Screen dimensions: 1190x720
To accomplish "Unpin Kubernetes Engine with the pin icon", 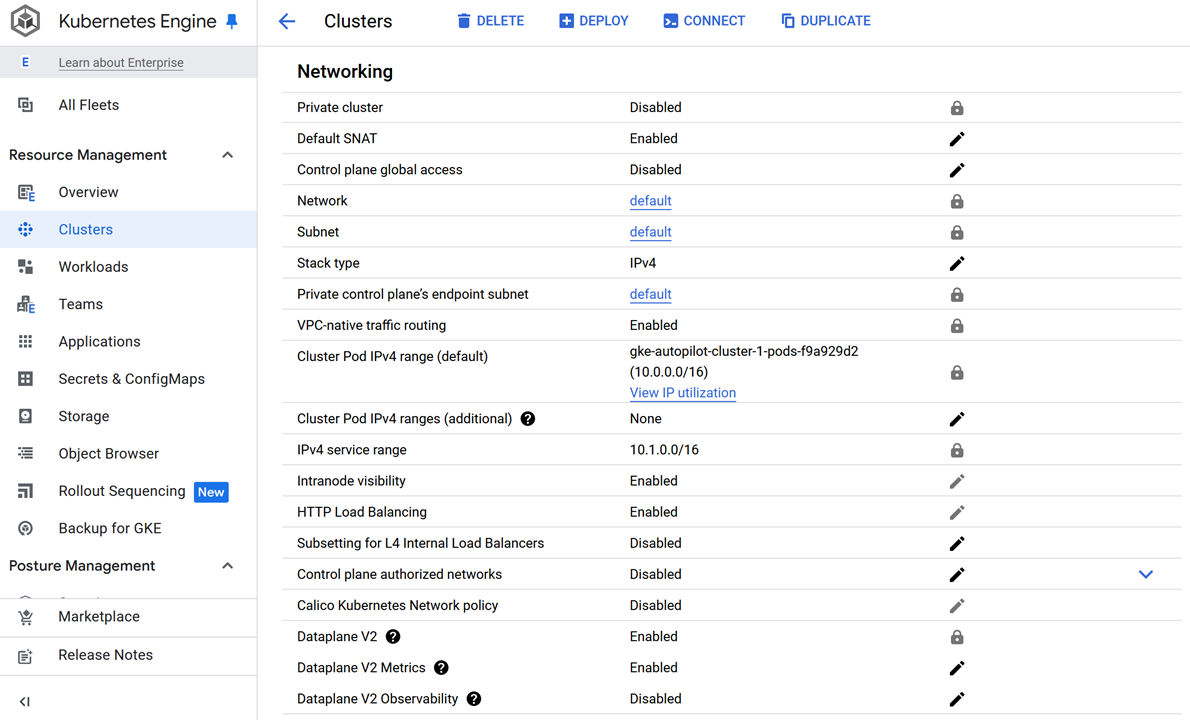I will click(x=232, y=21).
